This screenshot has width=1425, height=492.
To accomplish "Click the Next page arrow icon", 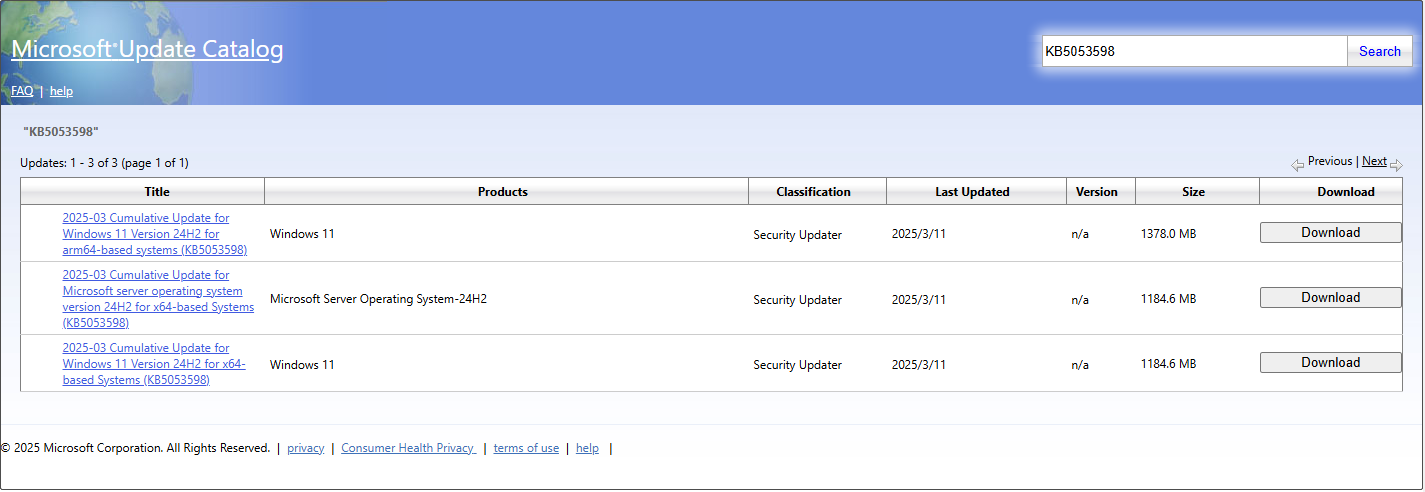I will coord(1396,165).
